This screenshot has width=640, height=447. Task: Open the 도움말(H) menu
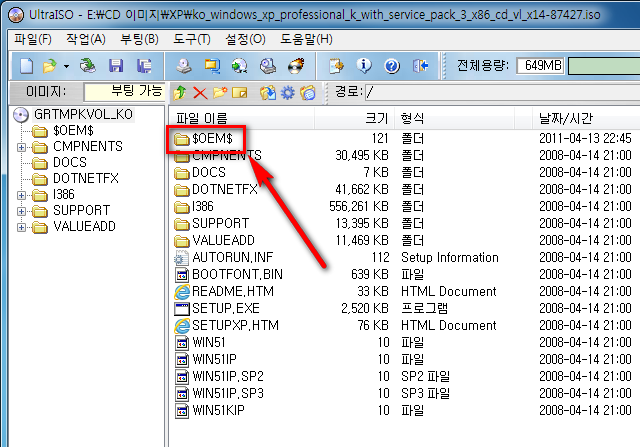(x=306, y=39)
